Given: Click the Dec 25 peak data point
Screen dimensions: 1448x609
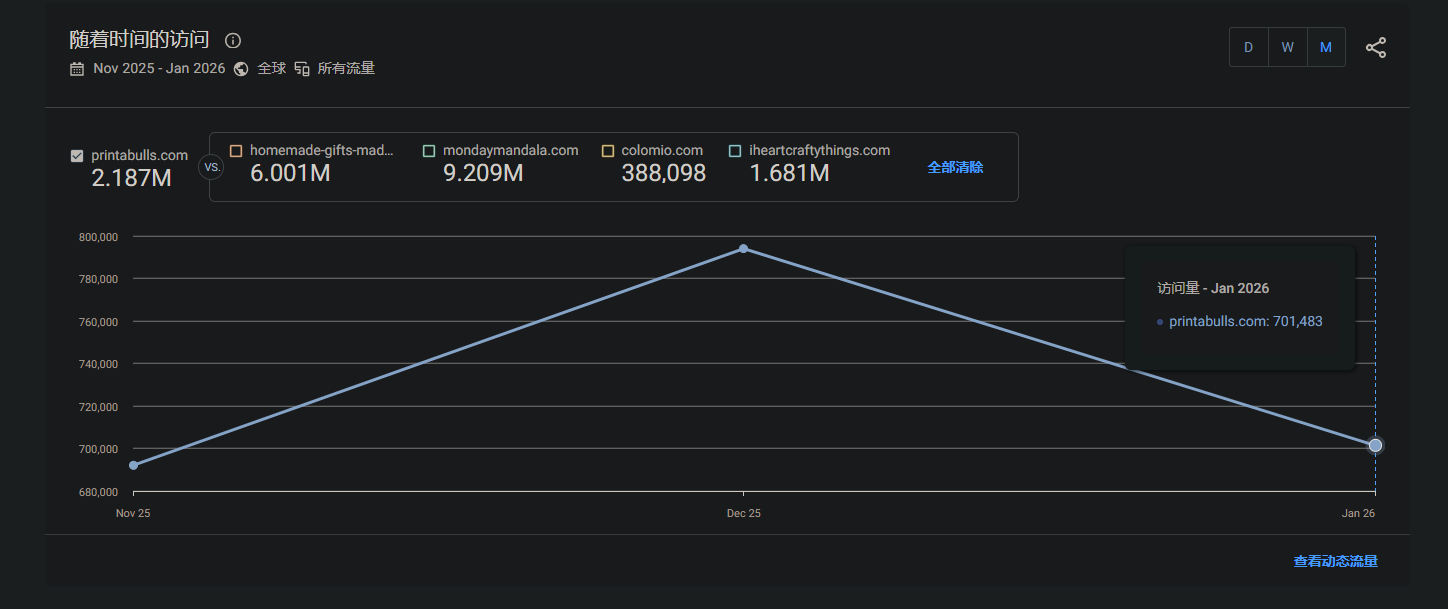Looking at the screenshot, I should pyautogui.click(x=743, y=248).
